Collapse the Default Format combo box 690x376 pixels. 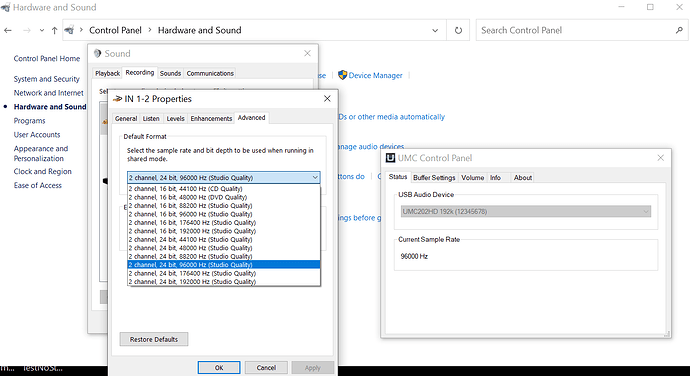tap(315, 177)
